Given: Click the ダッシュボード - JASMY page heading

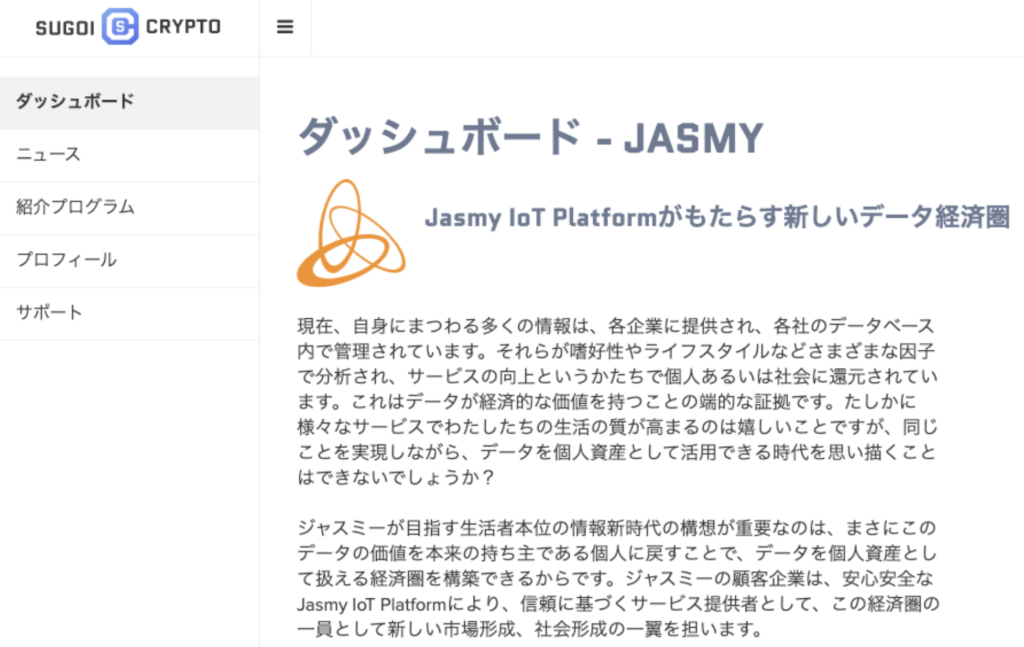Looking at the screenshot, I should (x=530, y=137).
